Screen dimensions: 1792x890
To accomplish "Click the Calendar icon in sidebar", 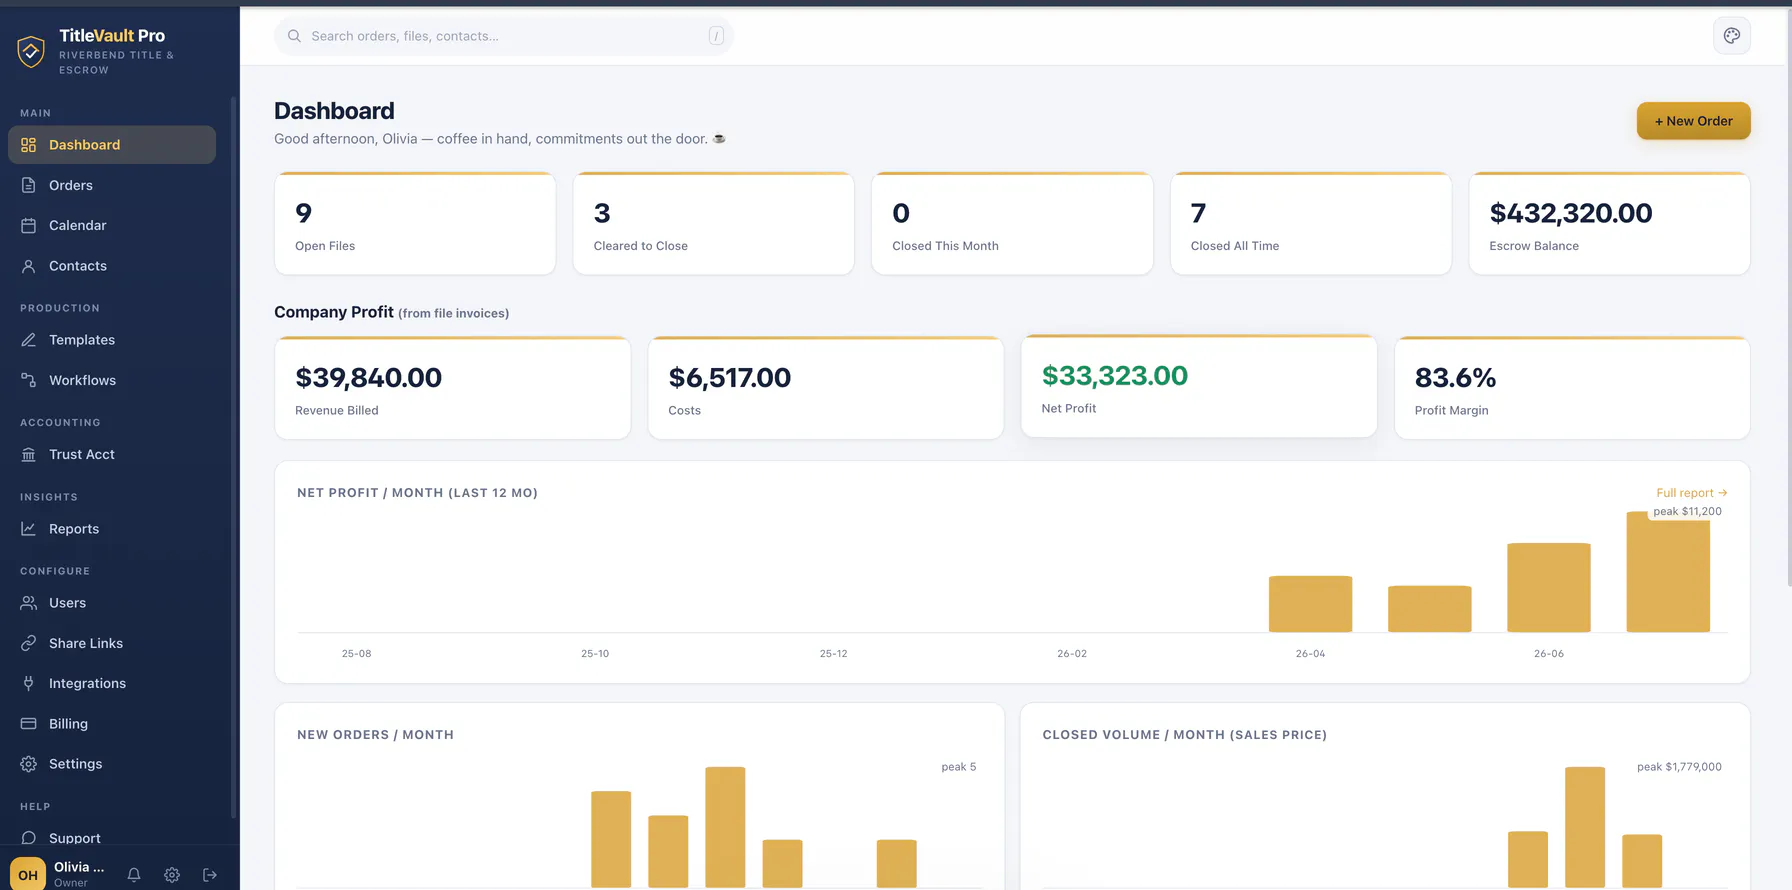I will 28,225.
